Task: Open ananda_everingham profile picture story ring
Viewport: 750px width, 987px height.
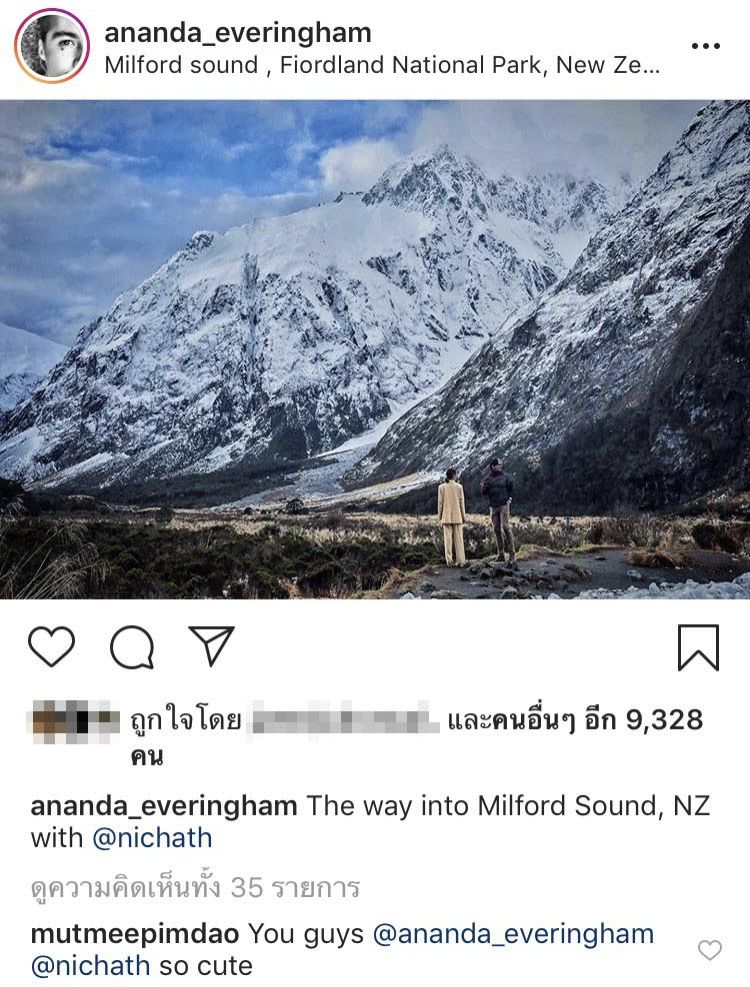Action: 52,46
